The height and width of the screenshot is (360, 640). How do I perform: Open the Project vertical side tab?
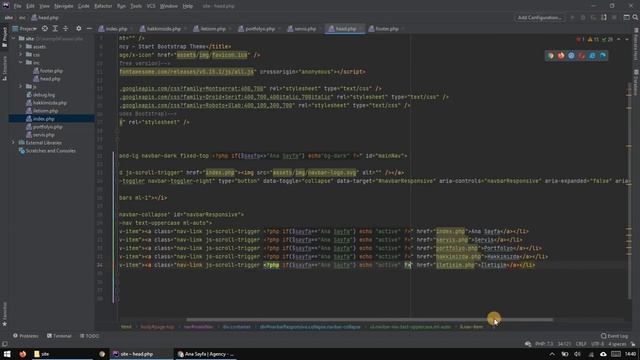pyautogui.click(x=4, y=37)
